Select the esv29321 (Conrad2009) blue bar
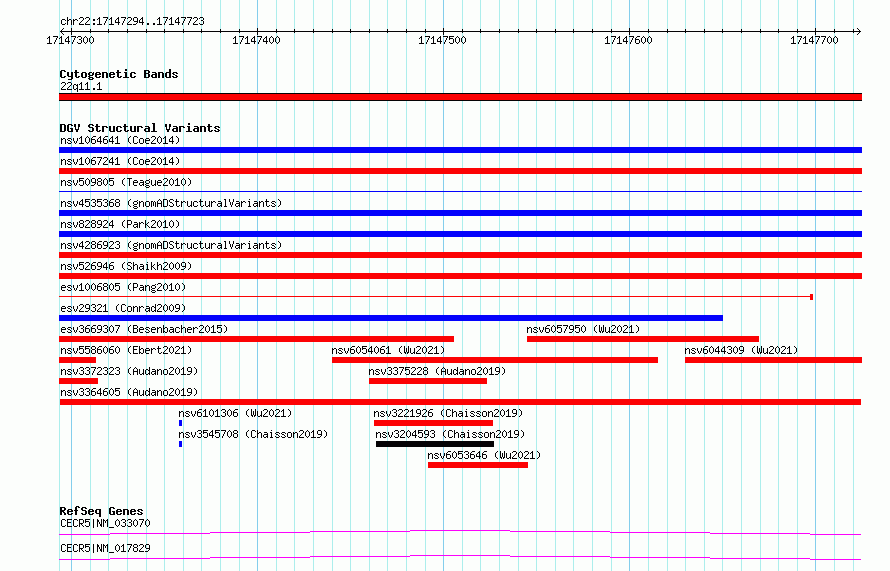890x571 pixels. 391,318
